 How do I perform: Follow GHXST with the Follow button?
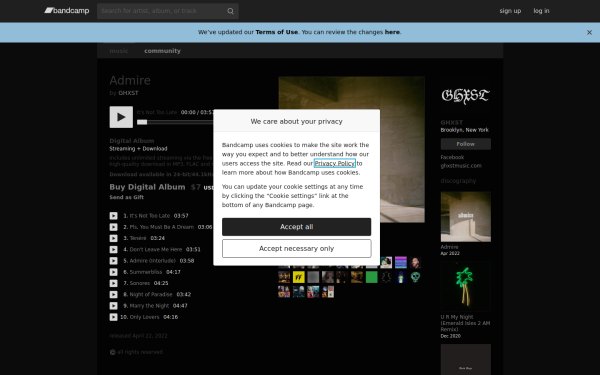coord(465,144)
